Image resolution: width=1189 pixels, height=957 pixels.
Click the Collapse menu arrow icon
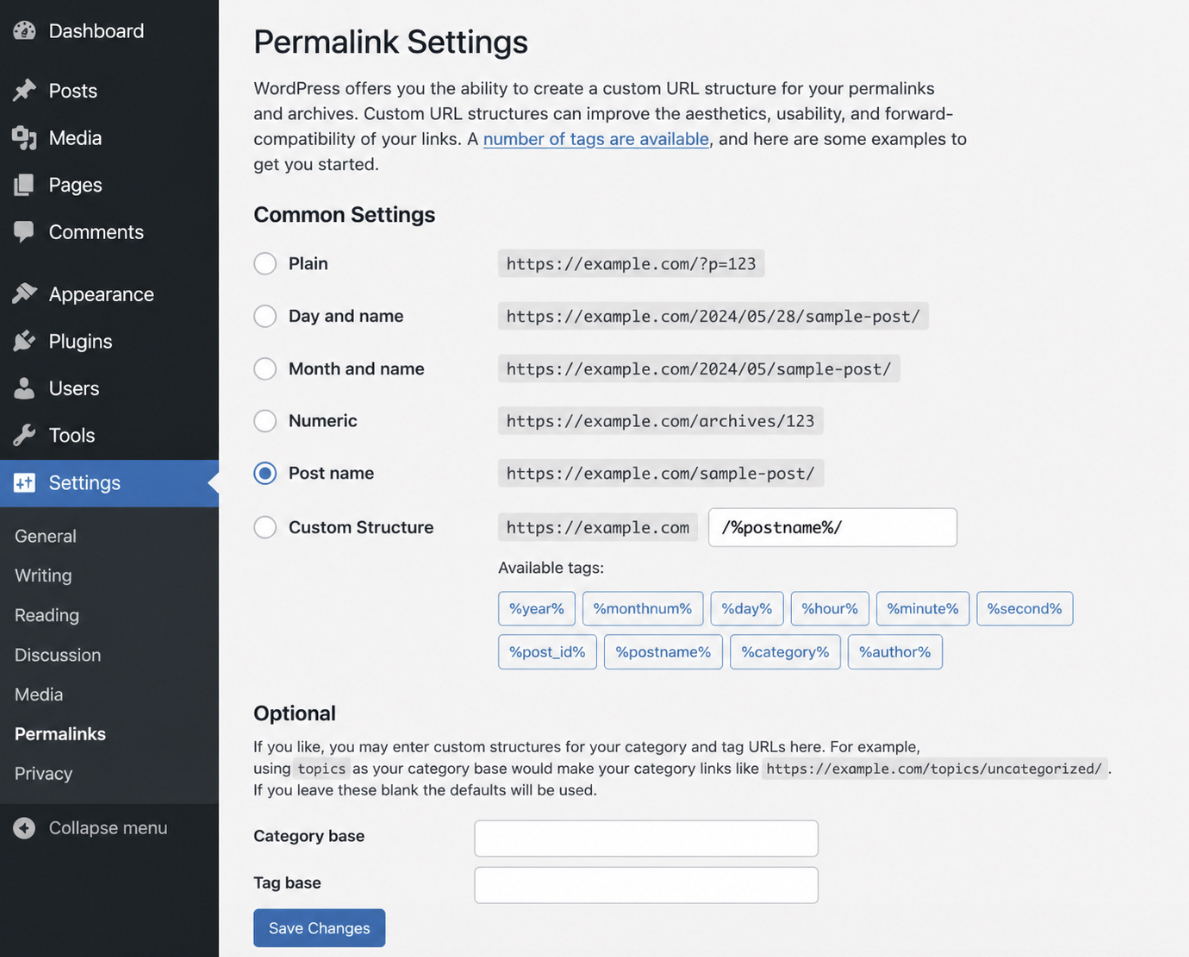(24, 828)
